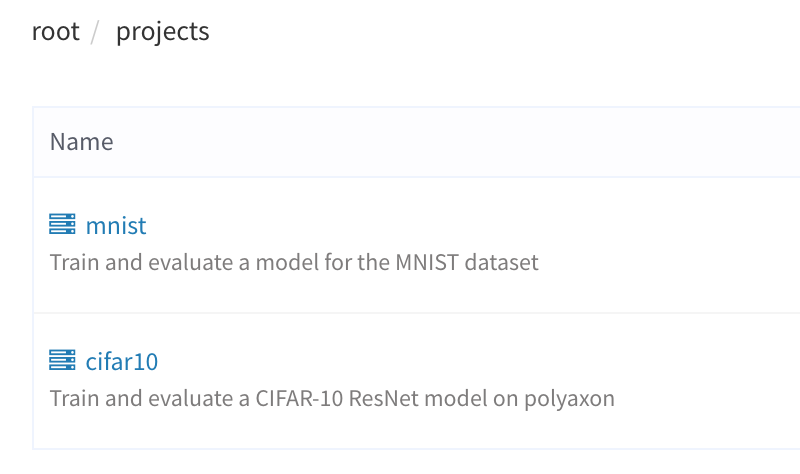Click the cifar10 project icon
This screenshot has height=474, width=800.
(x=62, y=360)
